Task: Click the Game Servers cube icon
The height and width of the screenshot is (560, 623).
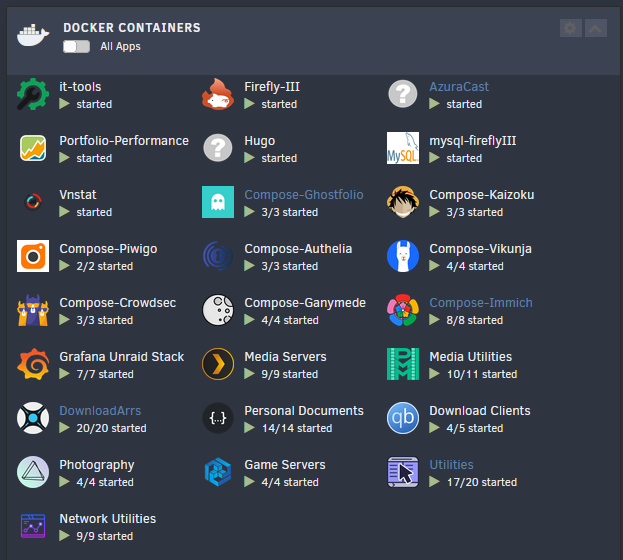Action: (x=218, y=472)
